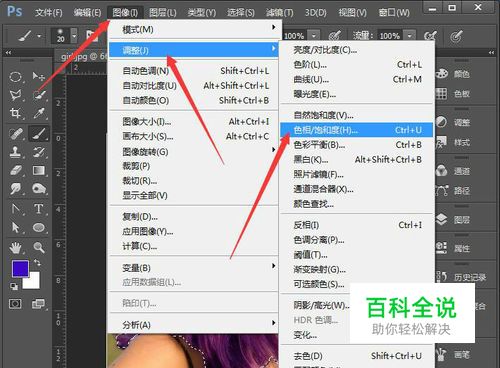Choose 曲线(U)... adjustment
Screen dimensions: 500x368
[357, 79]
